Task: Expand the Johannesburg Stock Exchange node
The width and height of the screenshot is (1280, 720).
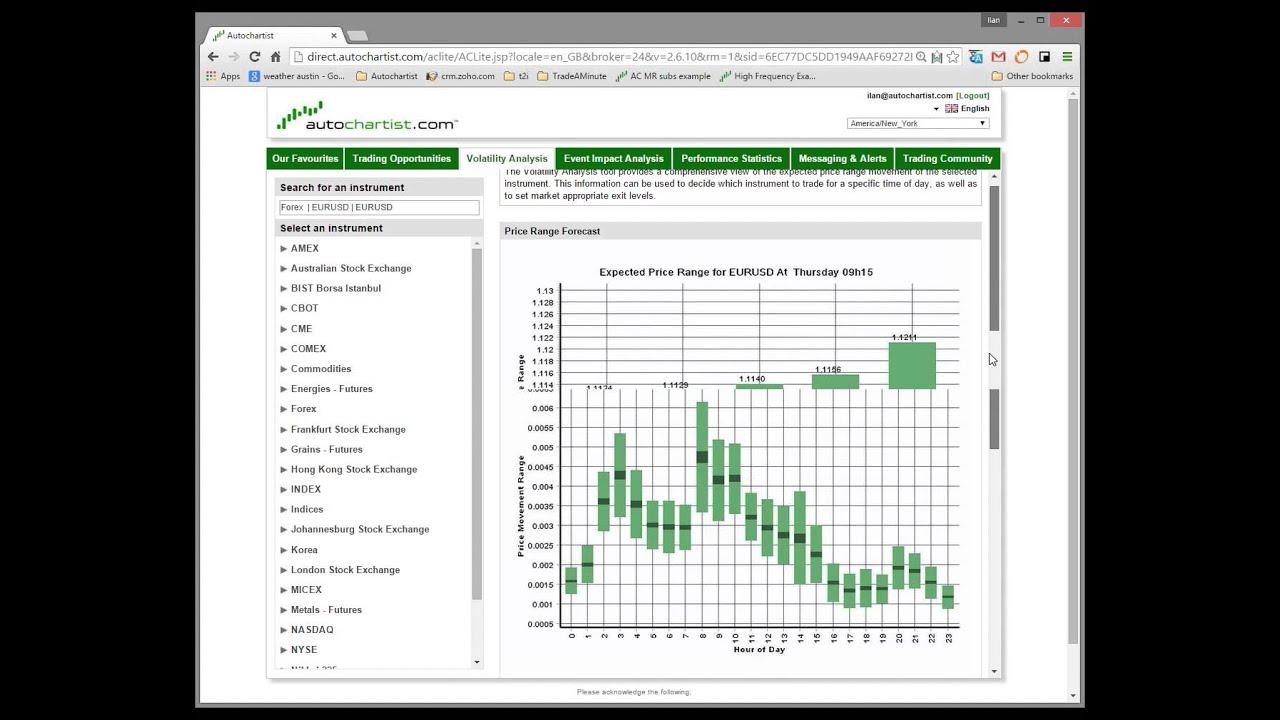Action: (284, 529)
